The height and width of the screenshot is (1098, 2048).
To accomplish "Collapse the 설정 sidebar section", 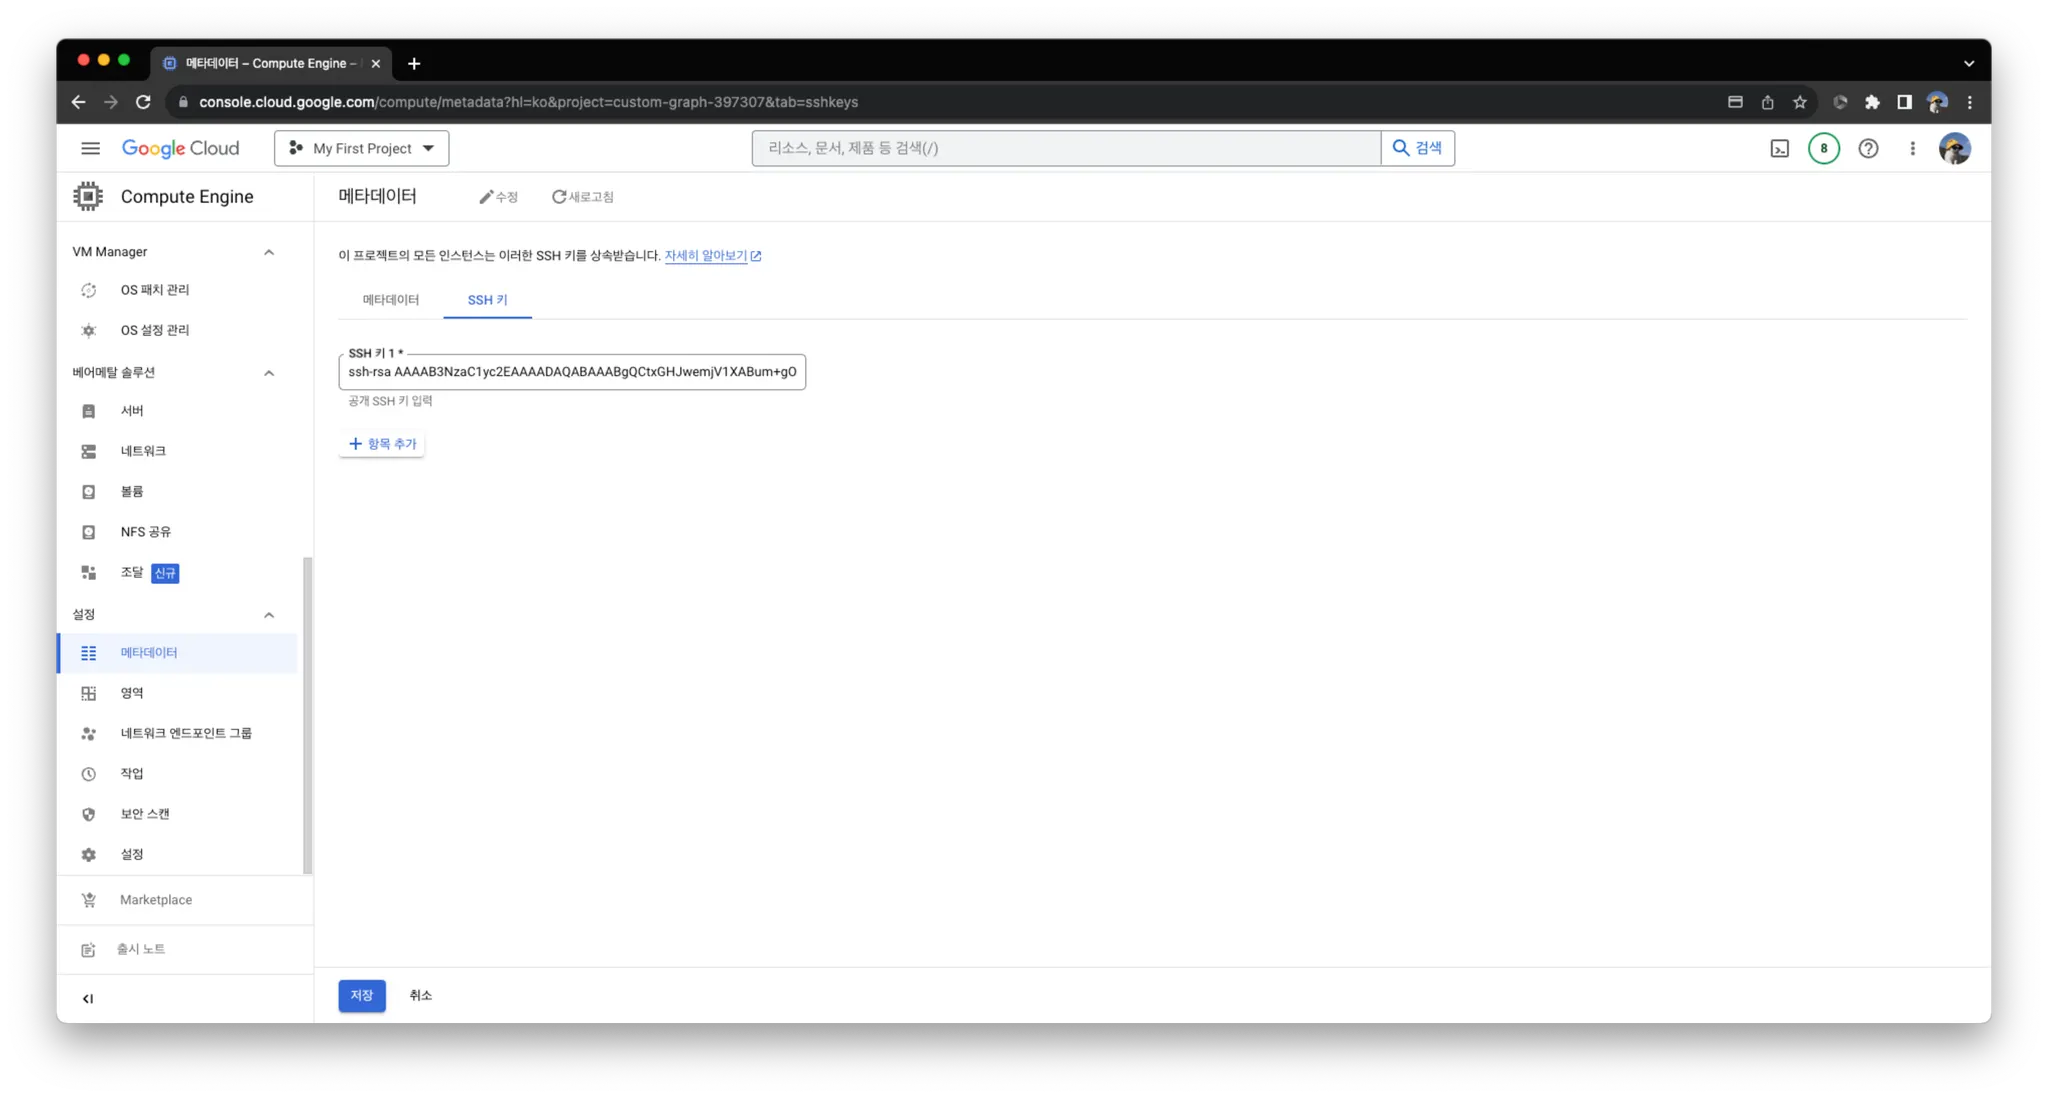I will click(268, 615).
